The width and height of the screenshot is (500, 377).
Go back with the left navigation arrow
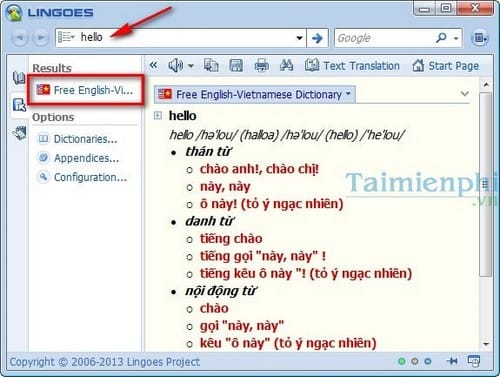[20, 38]
